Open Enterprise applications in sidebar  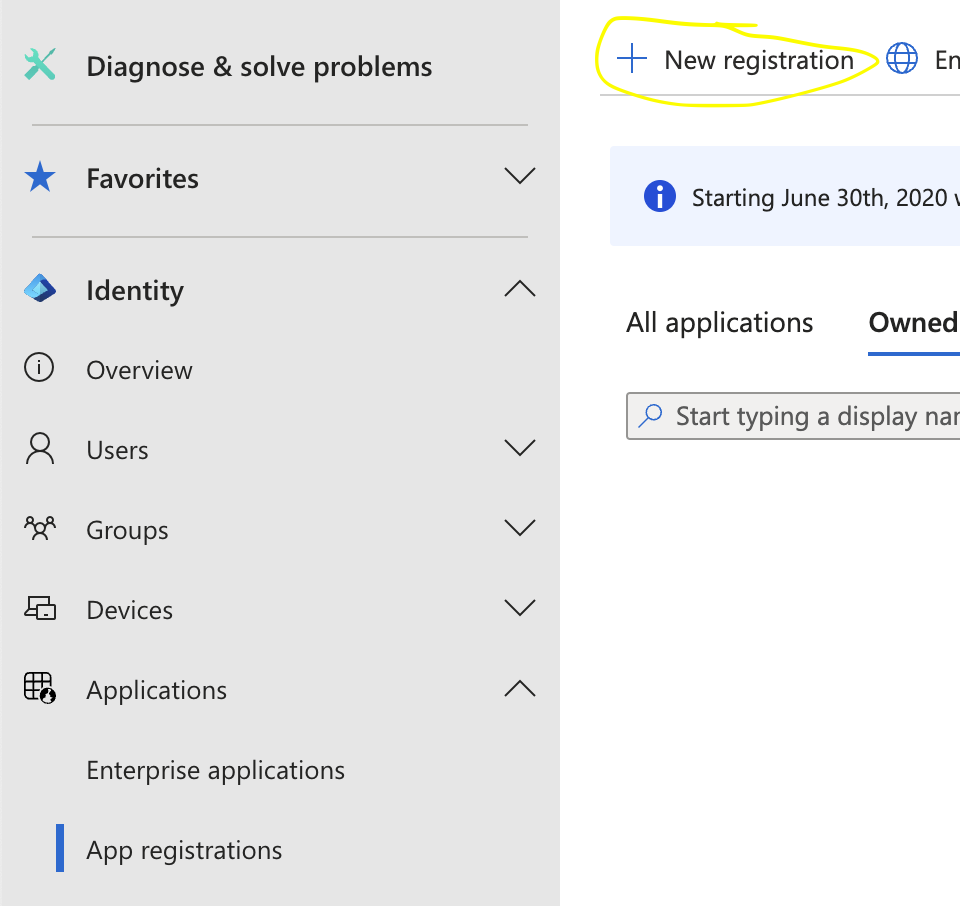click(x=215, y=771)
